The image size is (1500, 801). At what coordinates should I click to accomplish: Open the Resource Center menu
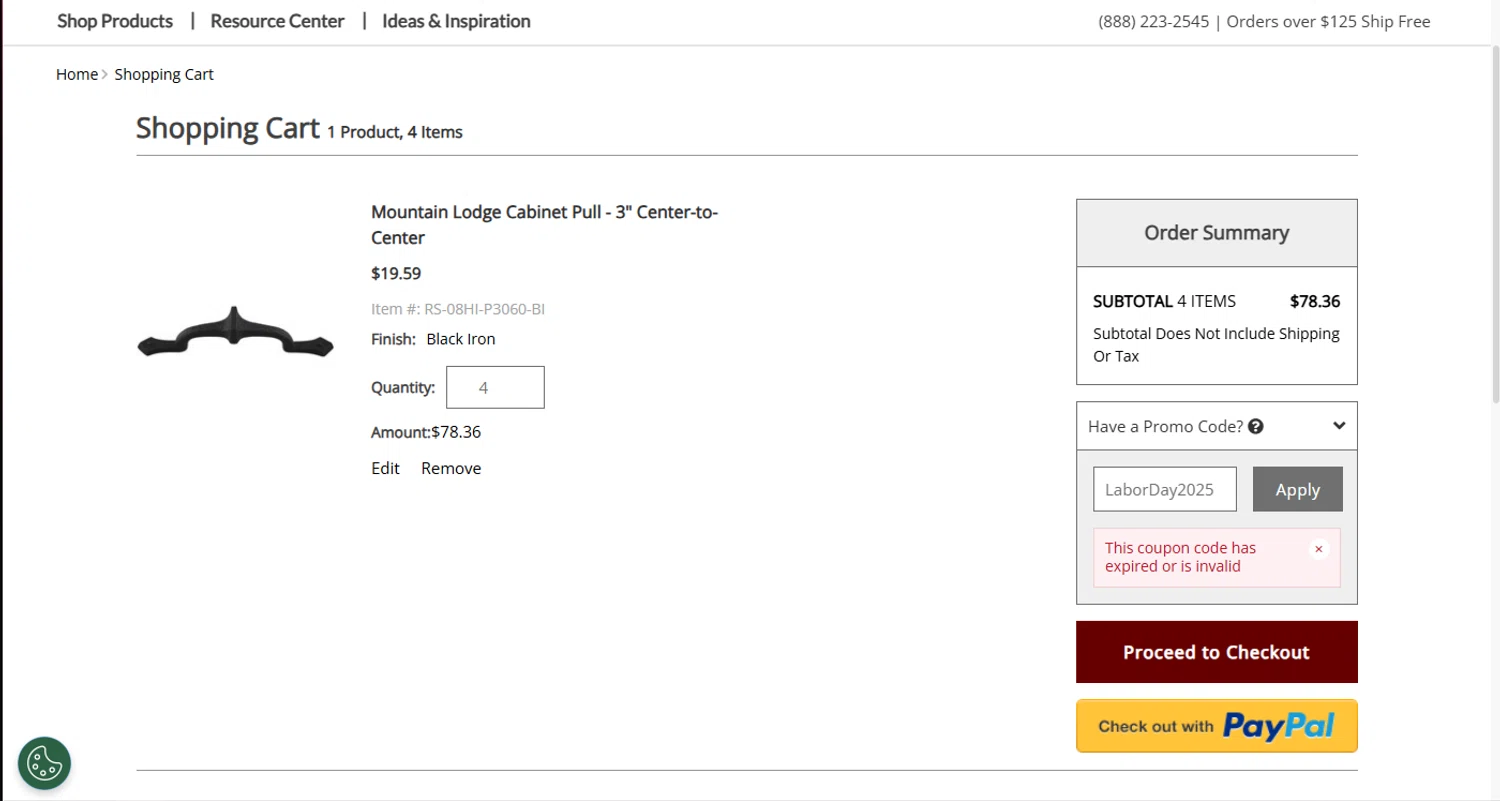point(277,21)
